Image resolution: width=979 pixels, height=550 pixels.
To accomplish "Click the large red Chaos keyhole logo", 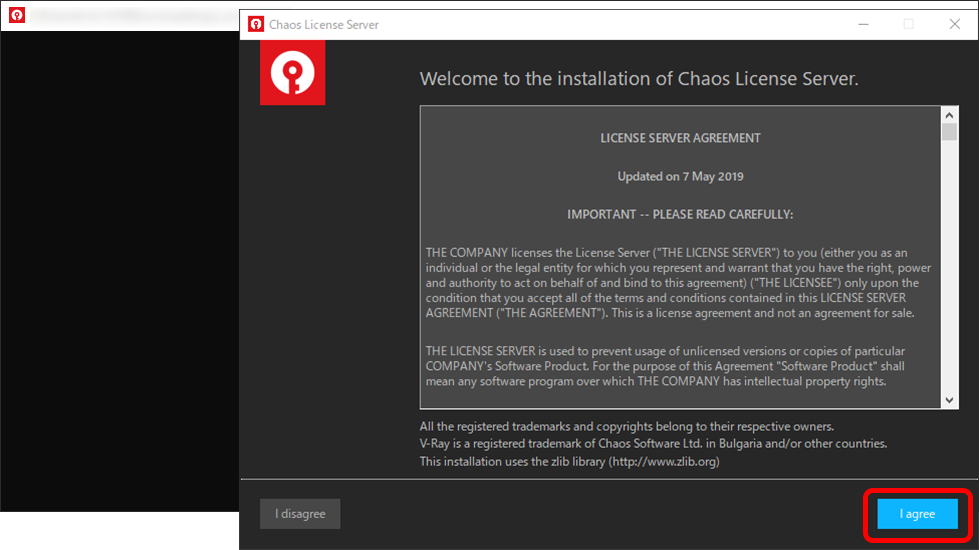I will (292, 72).
